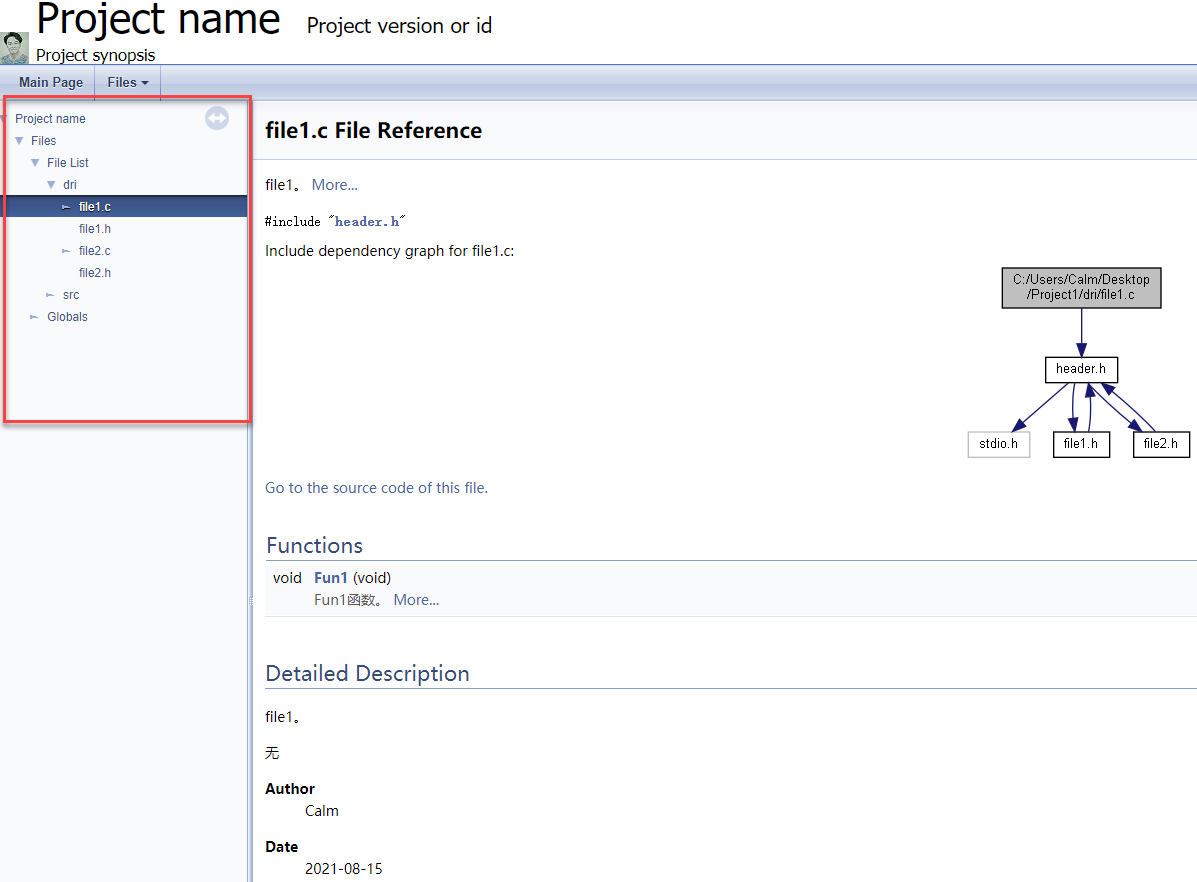Expand the file2.c tree node arrow
This screenshot has height=882, width=1197.
click(x=66, y=251)
